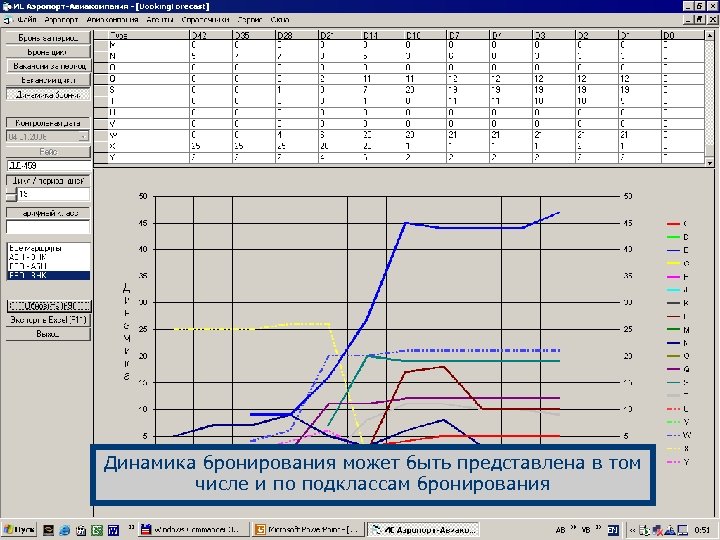
Task: Open the control date dropdown
Action: [84, 137]
